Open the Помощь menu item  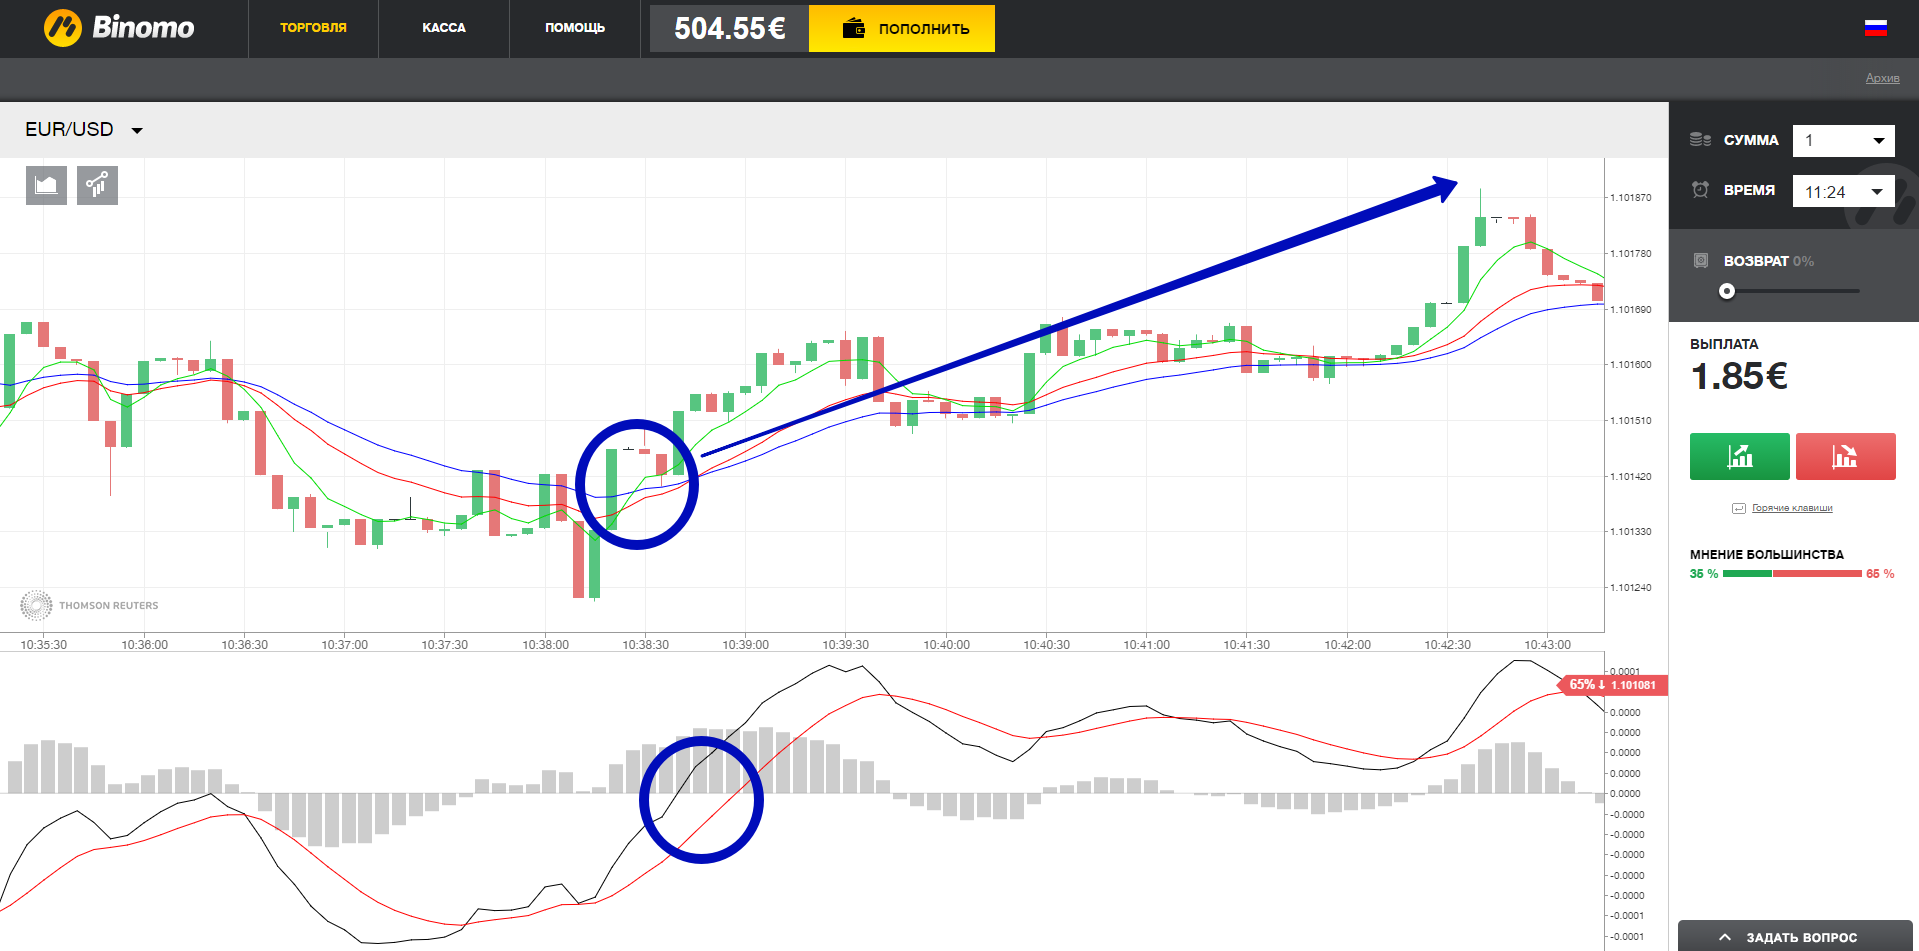(x=575, y=28)
